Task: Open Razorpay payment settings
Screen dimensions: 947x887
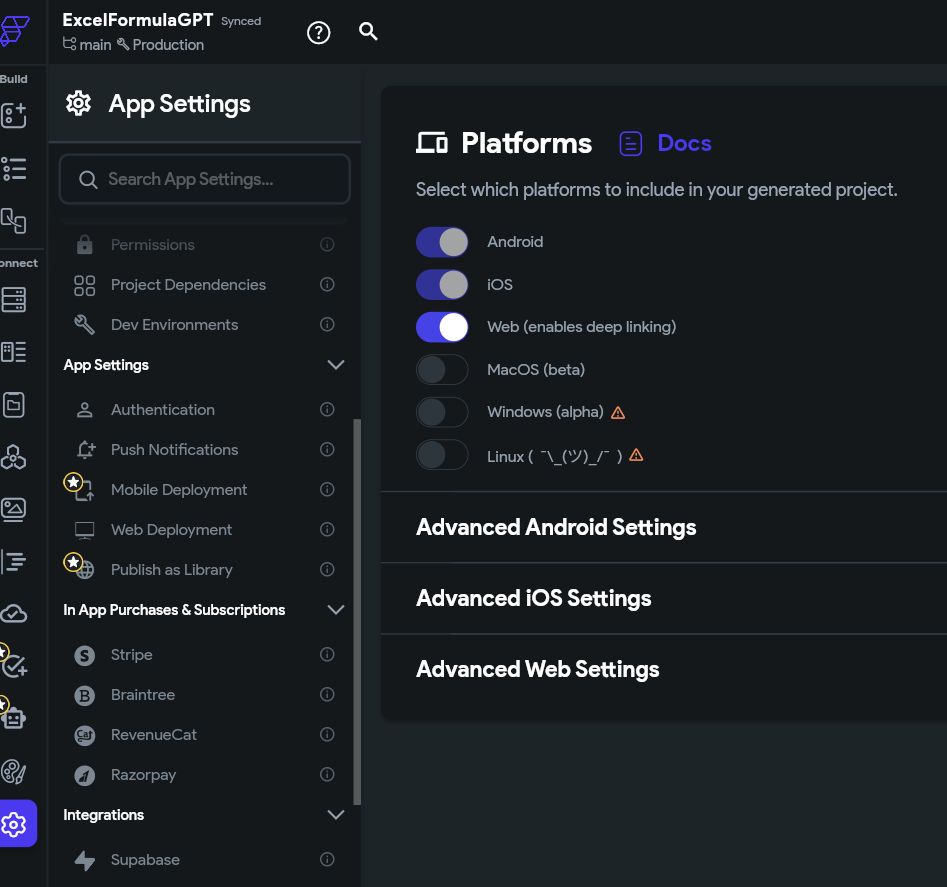Action: pos(205,775)
